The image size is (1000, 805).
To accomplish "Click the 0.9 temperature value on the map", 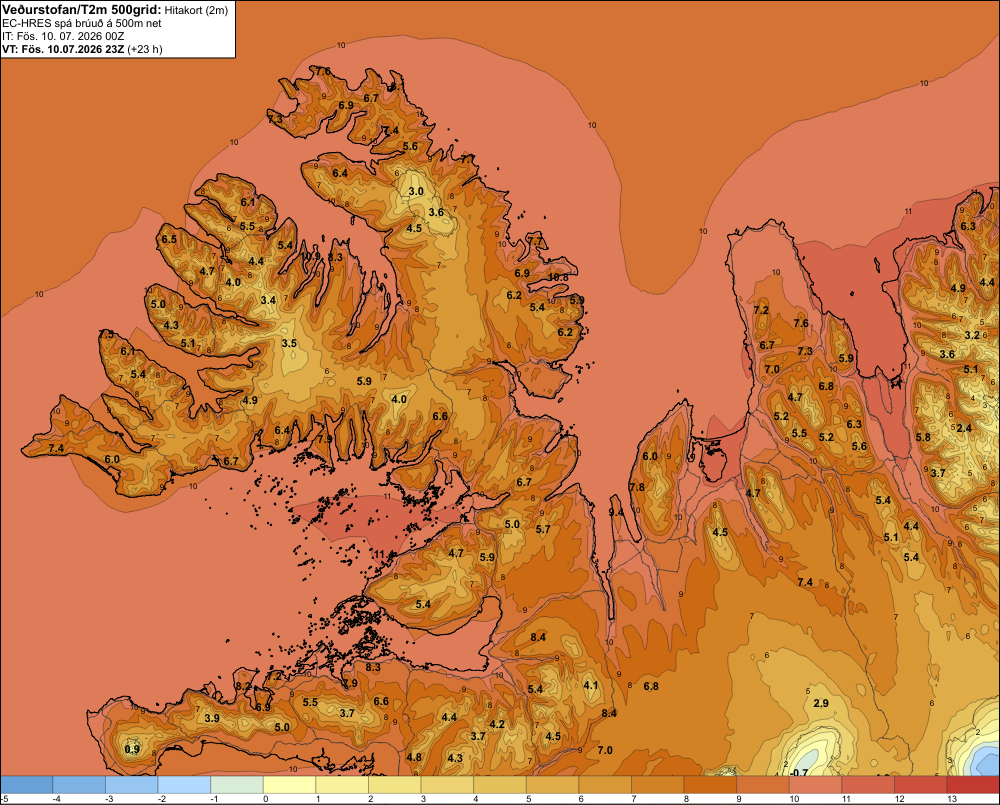I will click(132, 749).
